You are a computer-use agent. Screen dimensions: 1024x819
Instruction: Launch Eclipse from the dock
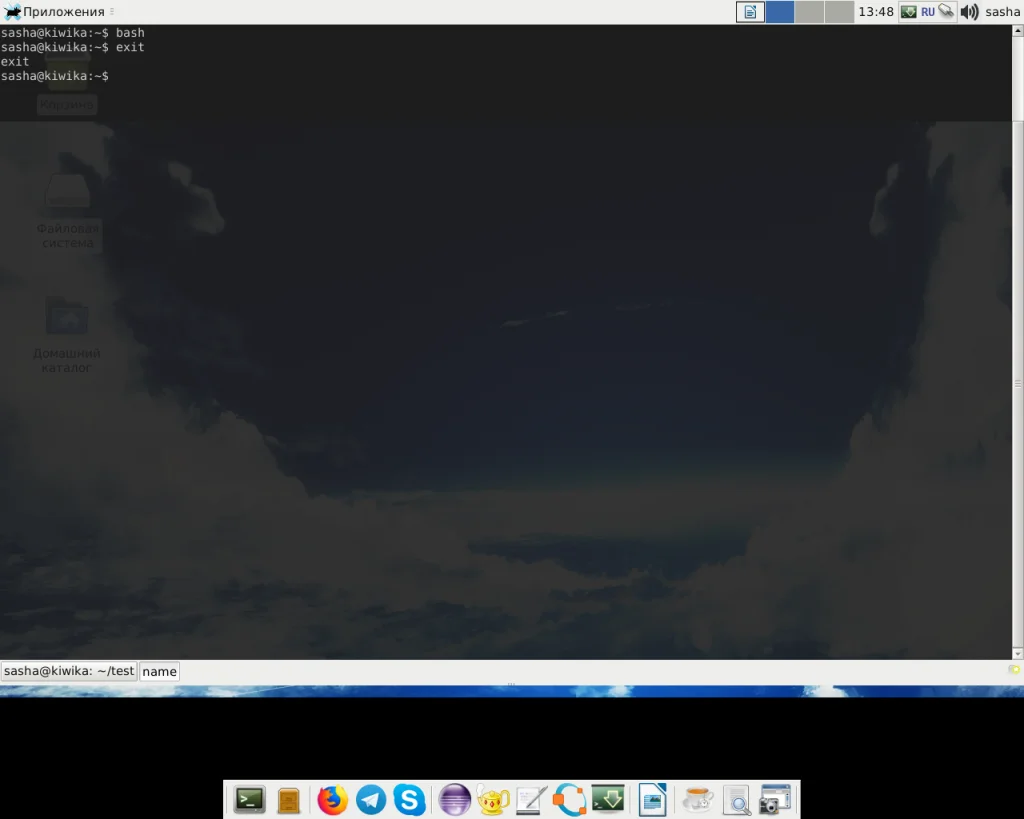coord(455,799)
